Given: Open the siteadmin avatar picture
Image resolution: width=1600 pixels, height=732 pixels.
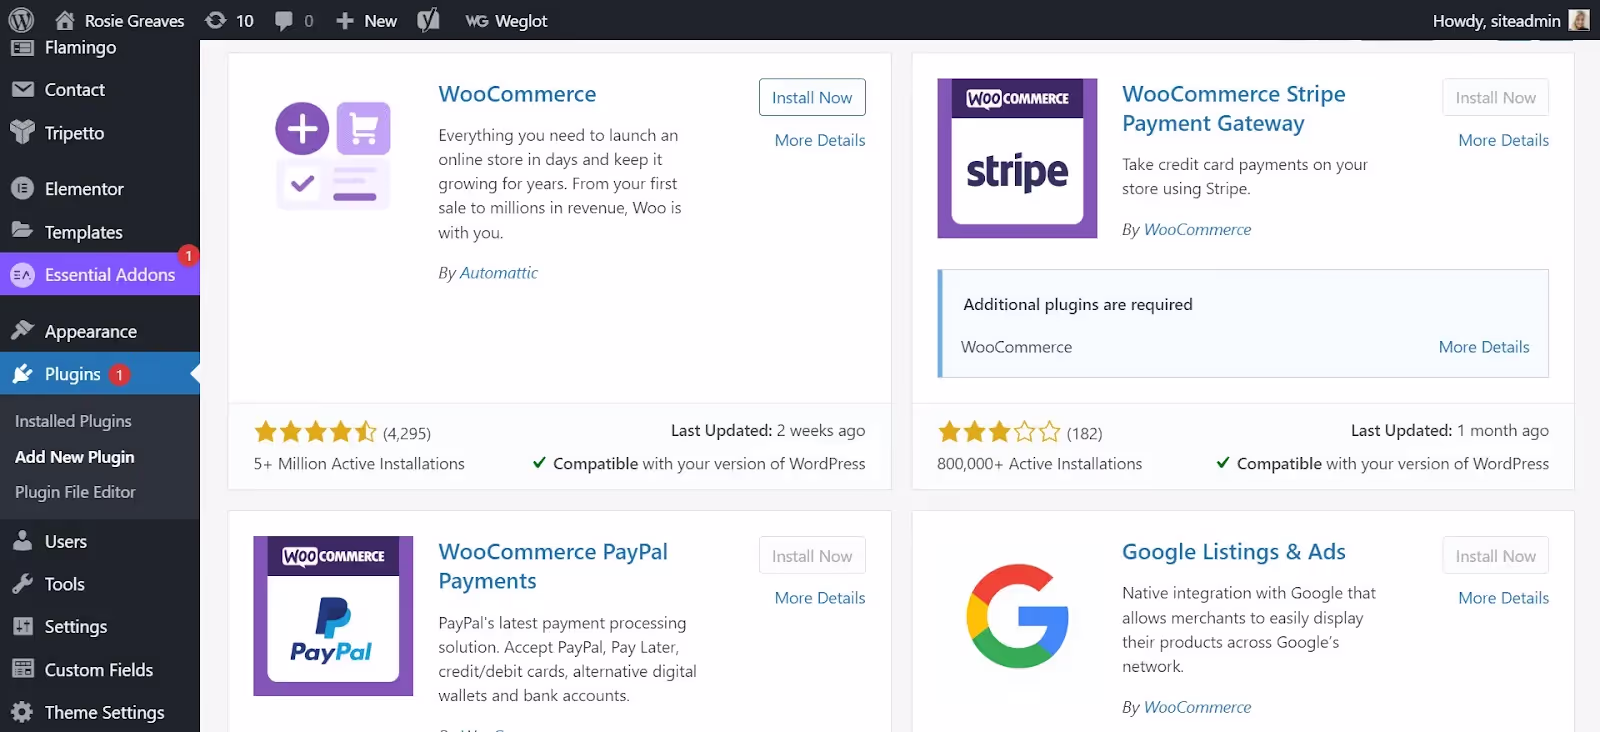Looking at the screenshot, I should pyautogui.click(x=1579, y=20).
